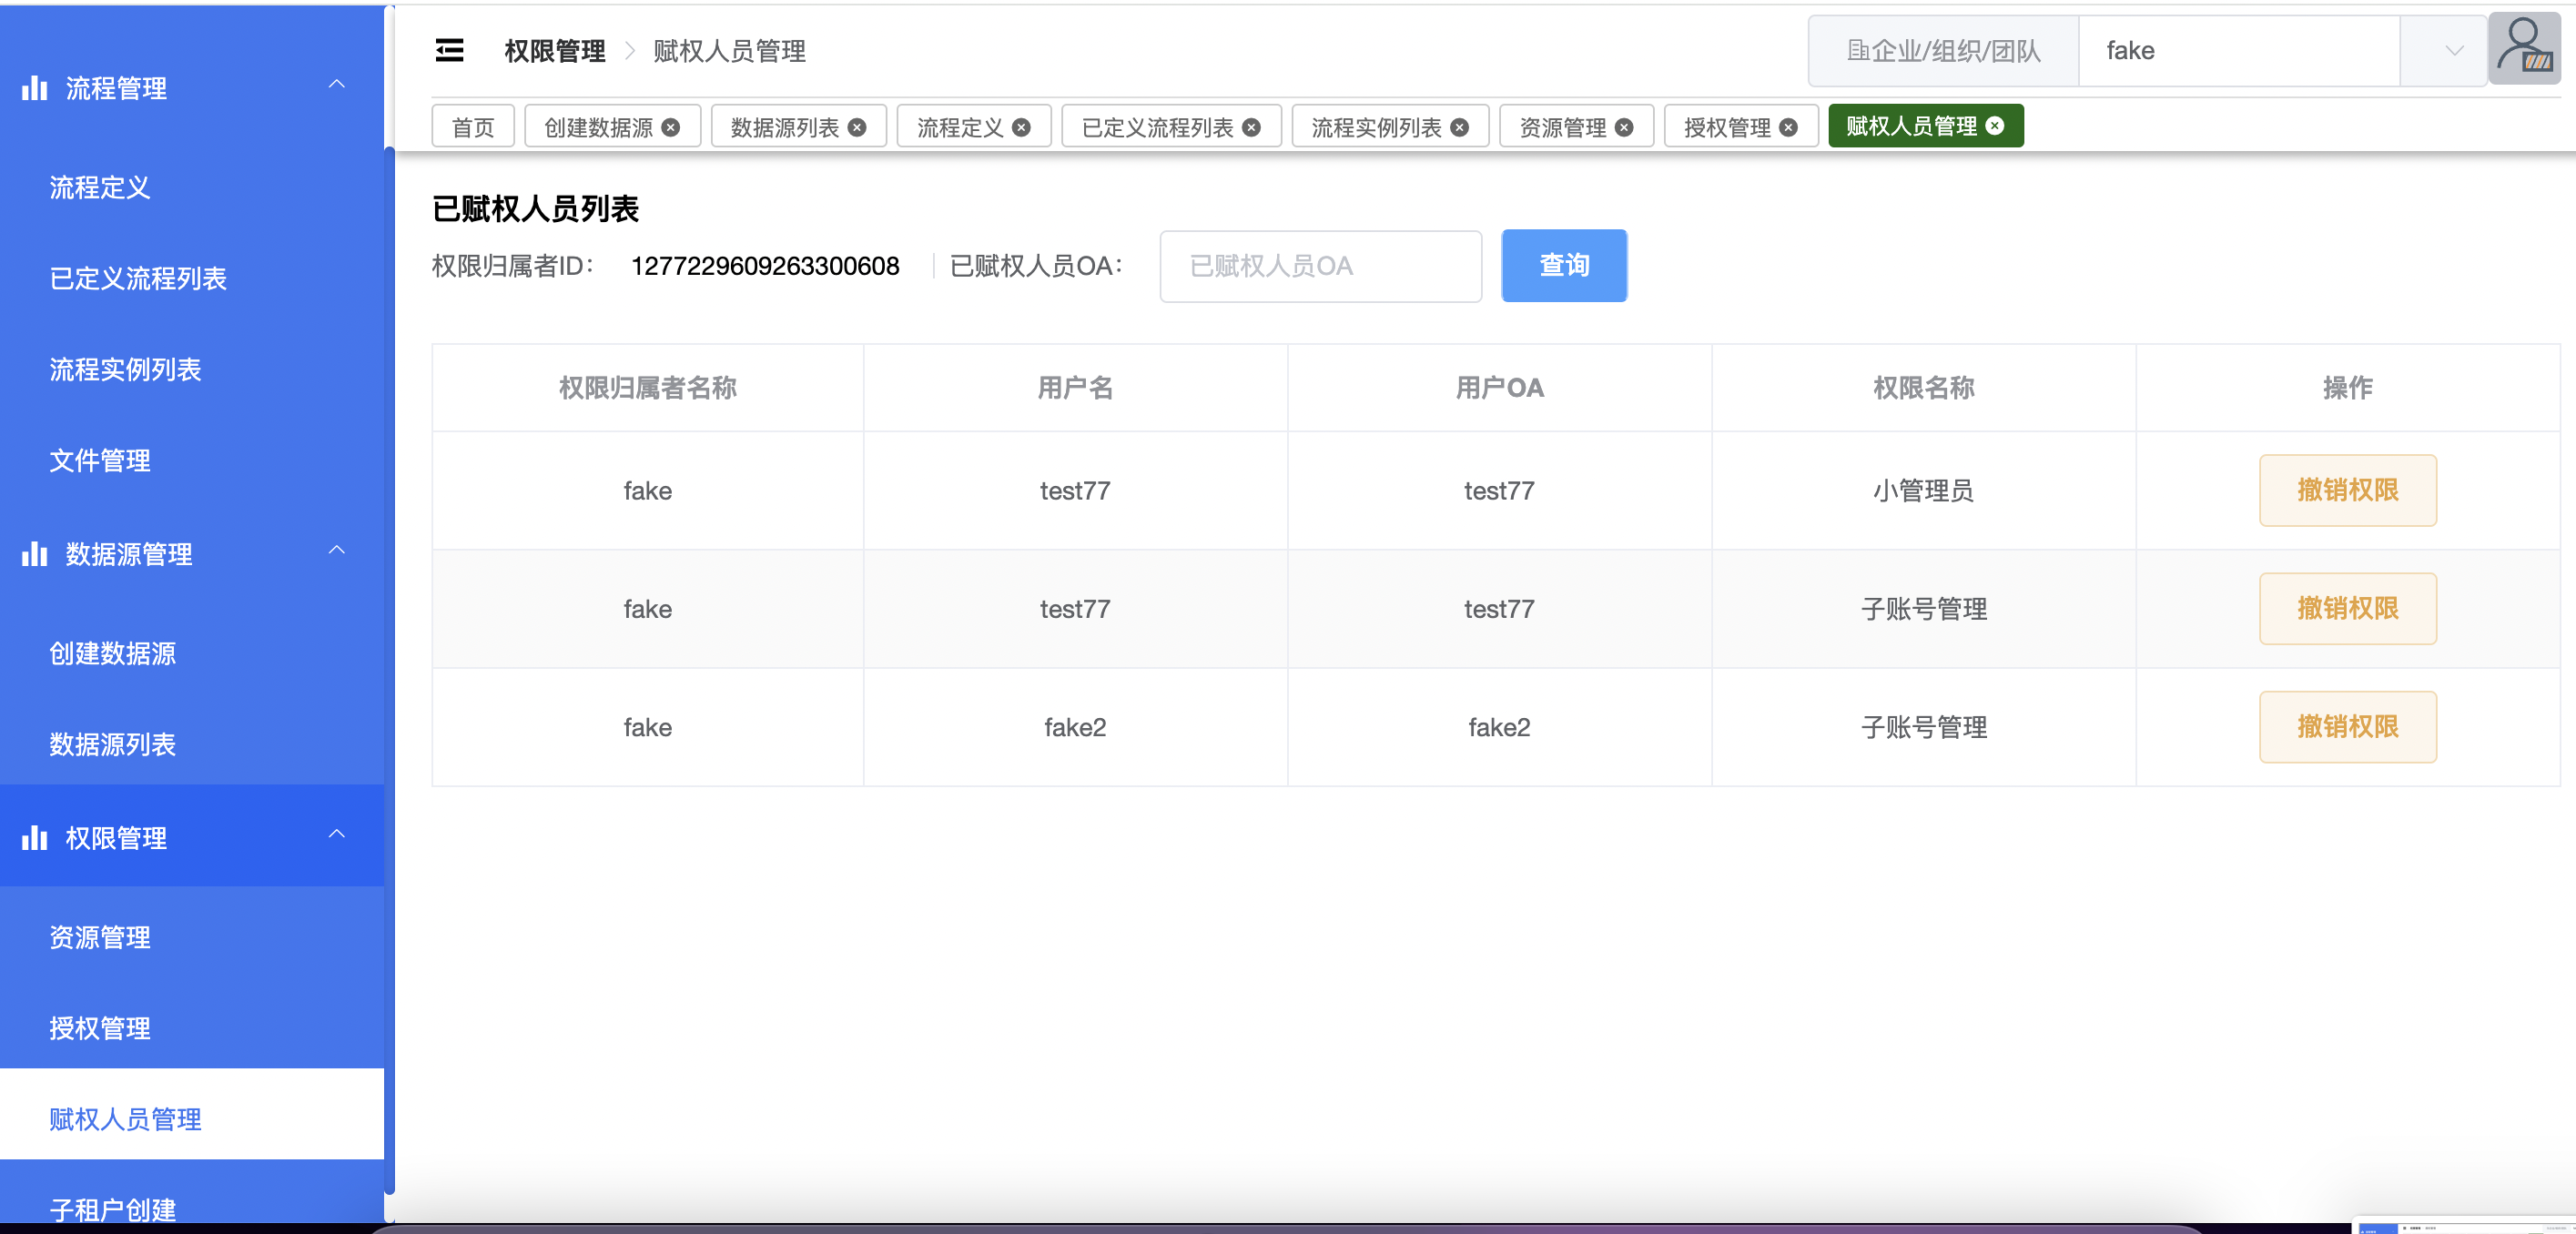Click the 查询 search button
This screenshot has height=1234, width=2576.
(x=1564, y=265)
